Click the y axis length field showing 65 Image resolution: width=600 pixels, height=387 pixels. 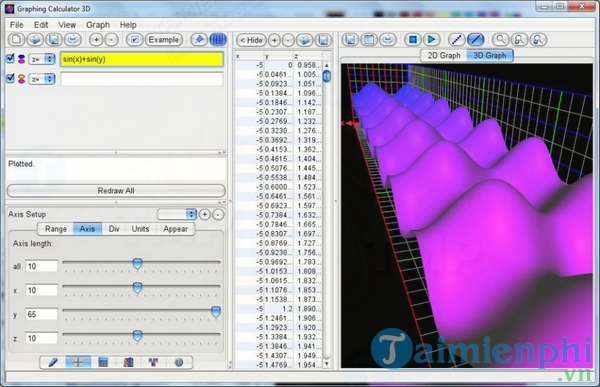(x=41, y=314)
